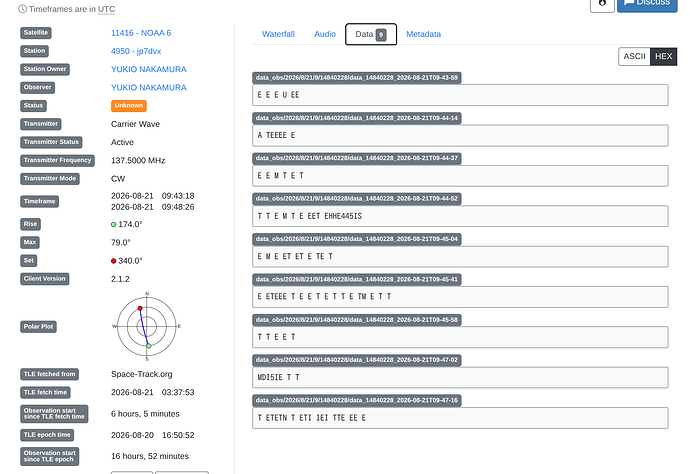
Task: Click the TLE epoch time 16:50:52
Action: (178, 435)
